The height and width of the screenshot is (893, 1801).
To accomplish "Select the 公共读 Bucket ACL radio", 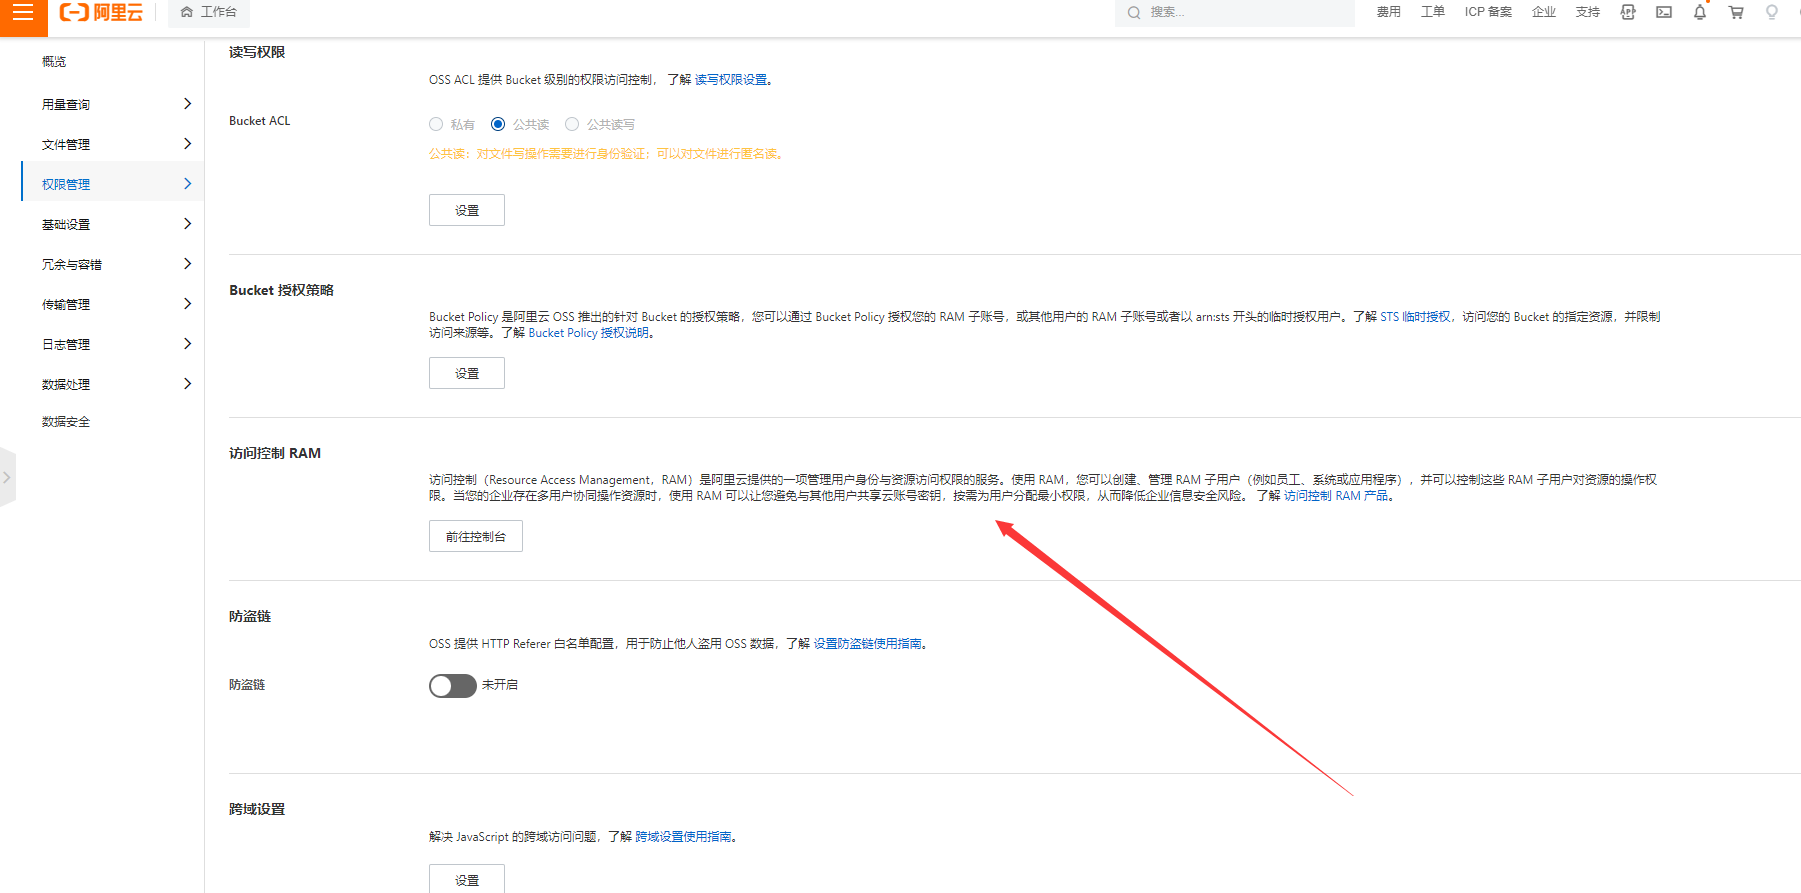I will click(x=498, y=124).
